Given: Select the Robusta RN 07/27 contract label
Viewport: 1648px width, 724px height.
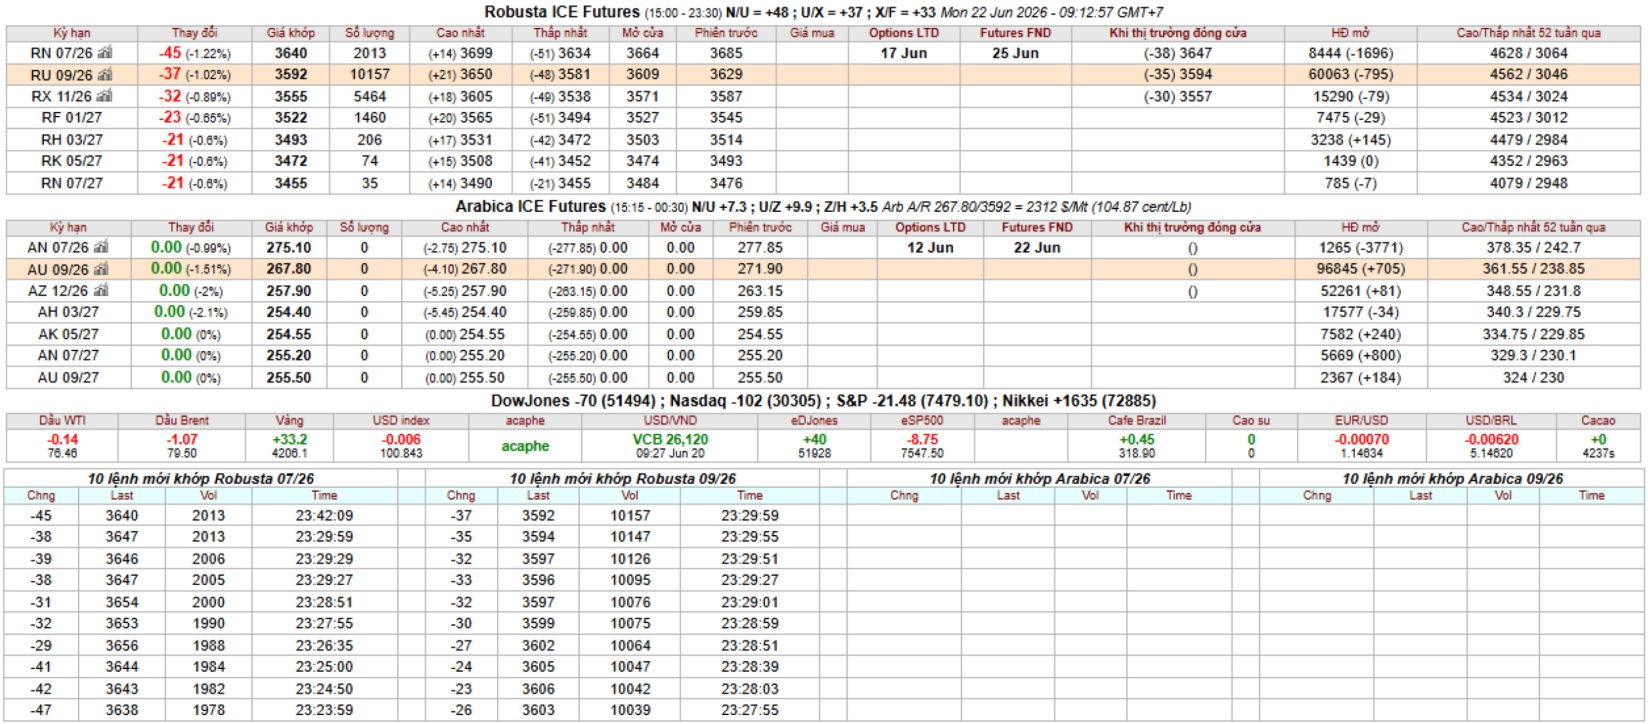Looking at the screenshot, I should [71, 183].
